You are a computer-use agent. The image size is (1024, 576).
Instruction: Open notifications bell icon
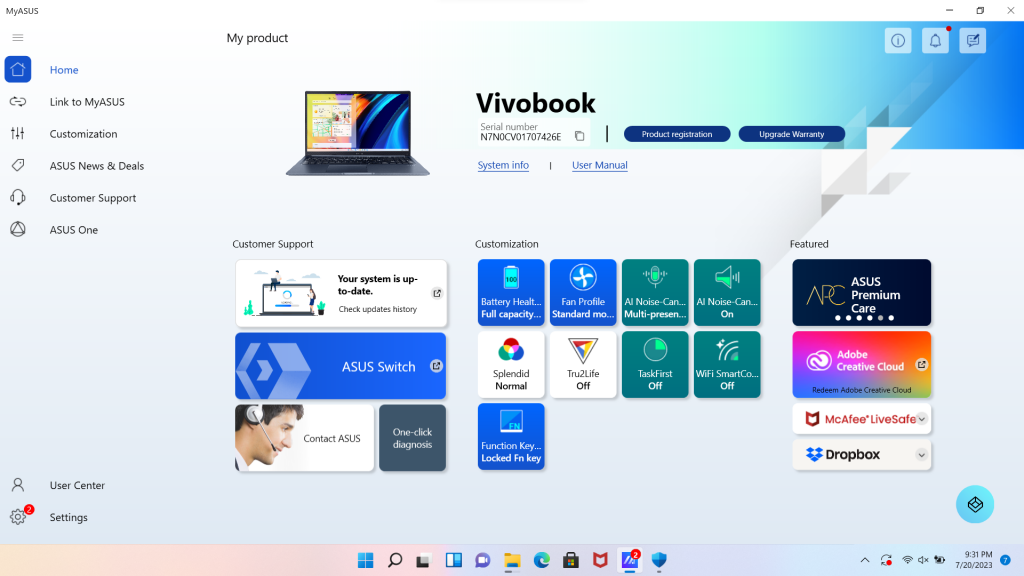tap(935, 40)
